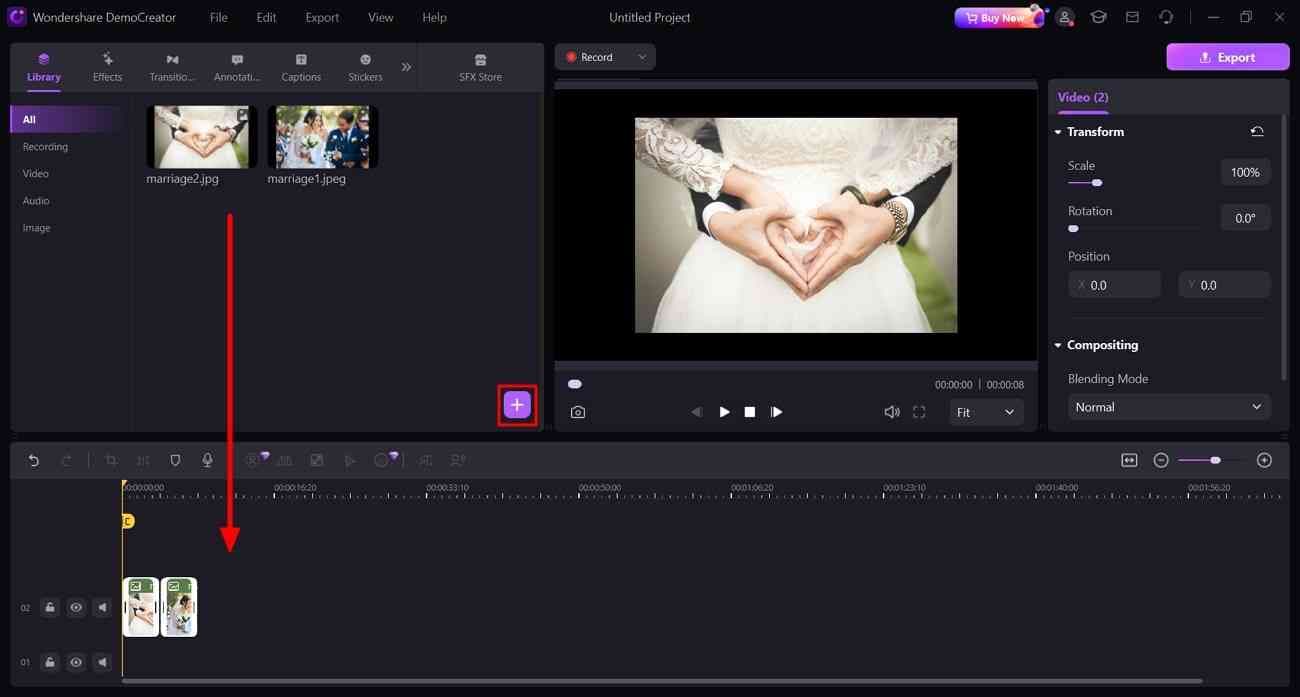Open the SFX Store tab
The height and width of the screenshot is (697, 1300).
pos(480,68)
